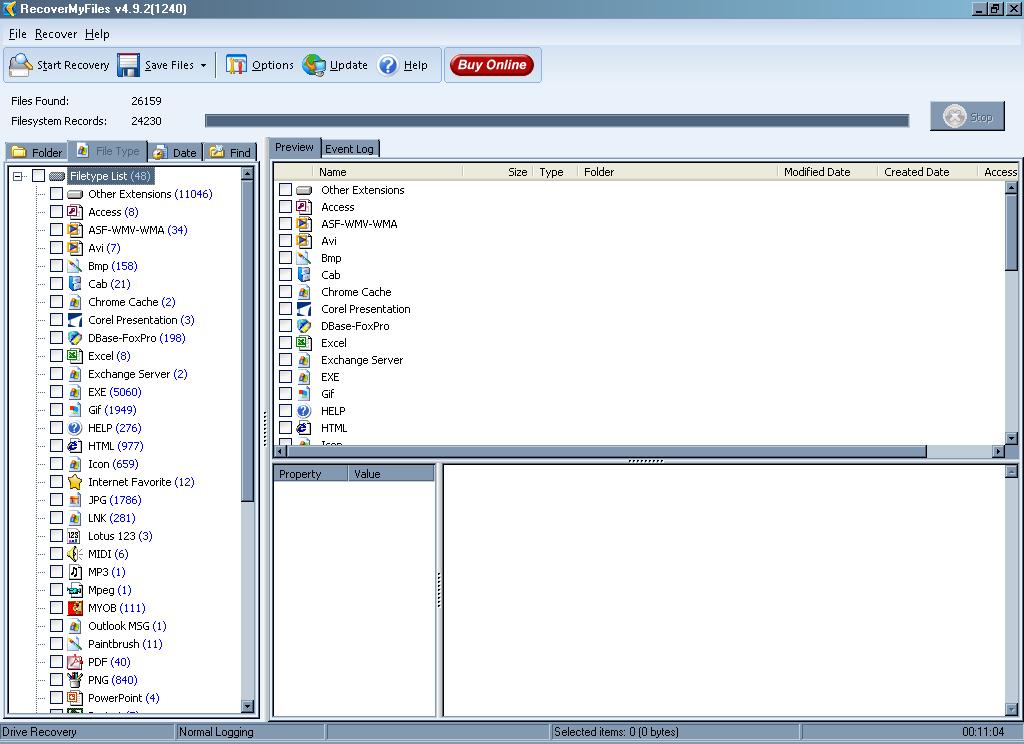
Task: Select the Excel icon in the tree
Action: coord(75,356)
